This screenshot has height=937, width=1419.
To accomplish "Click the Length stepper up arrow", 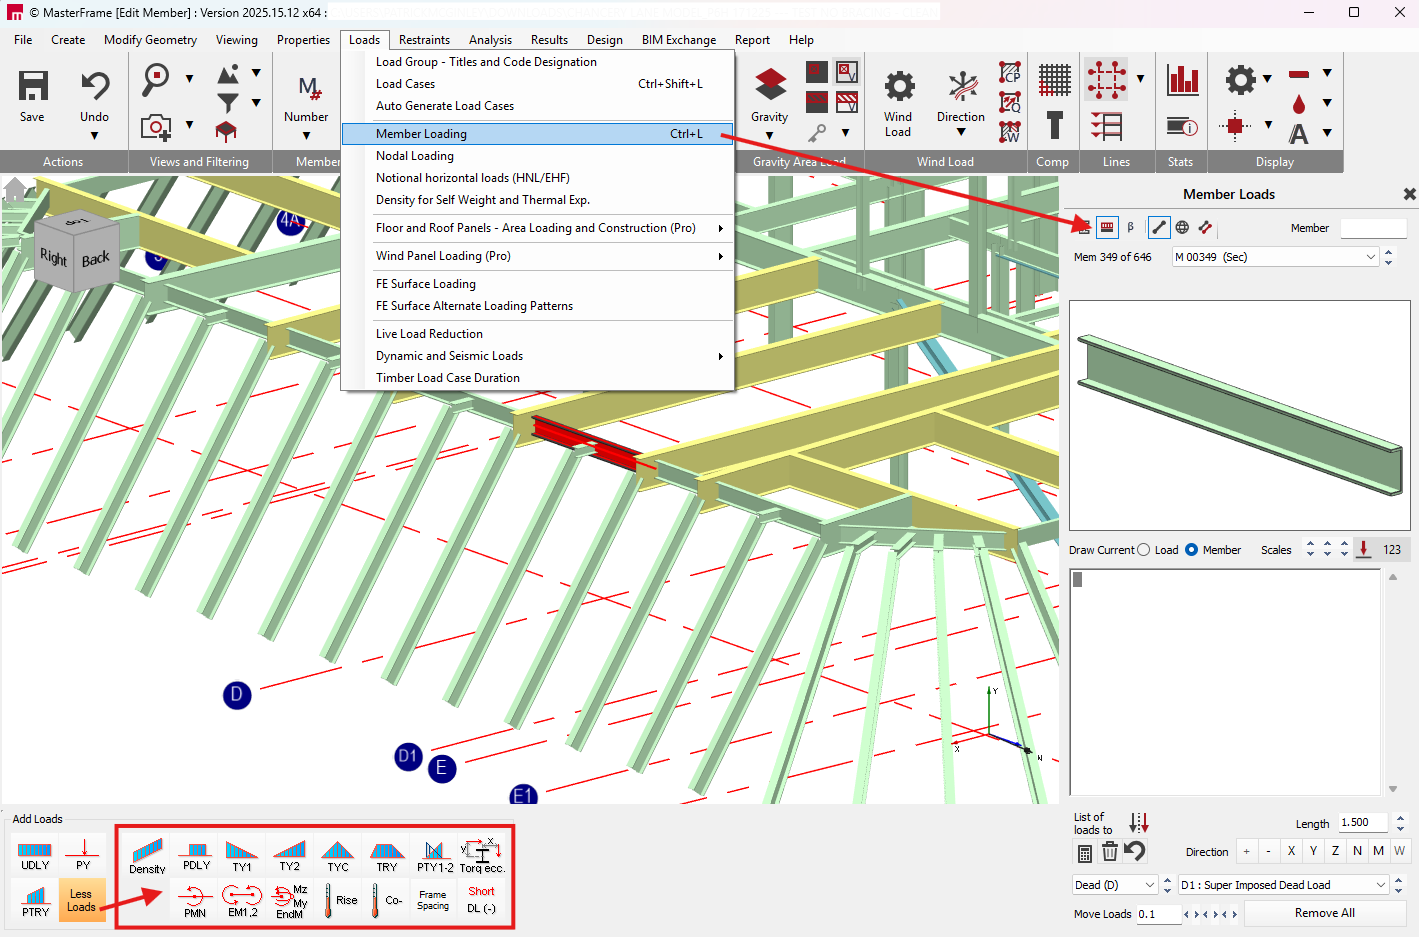I will 1400,818.
